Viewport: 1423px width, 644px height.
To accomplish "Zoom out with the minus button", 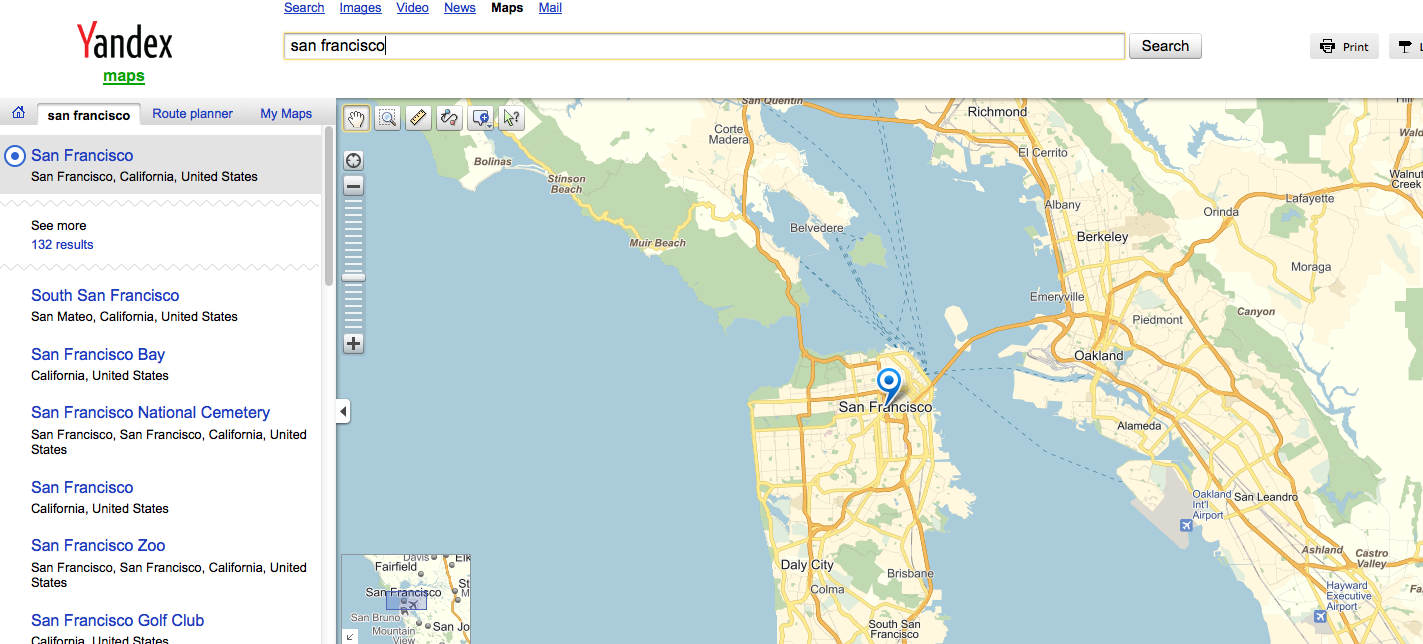I will point(353,185).
